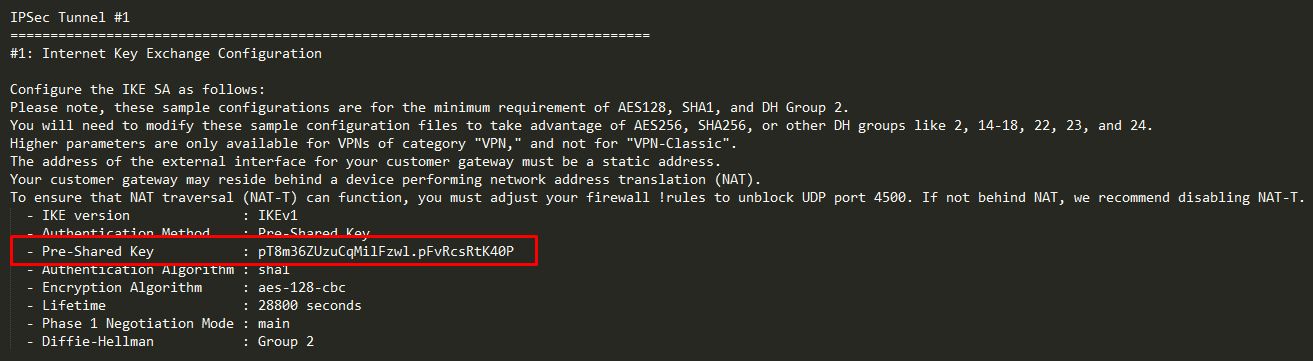Click the 'IKEv1' IKE version value
The image size is (1313, 361).
[x=278, y=215]
